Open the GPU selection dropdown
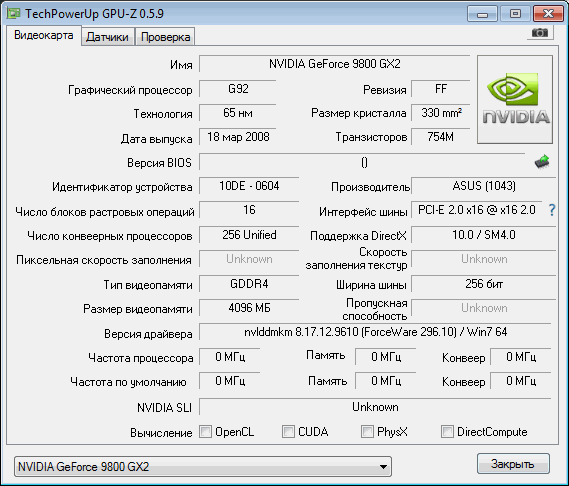 tap(202, 466)
